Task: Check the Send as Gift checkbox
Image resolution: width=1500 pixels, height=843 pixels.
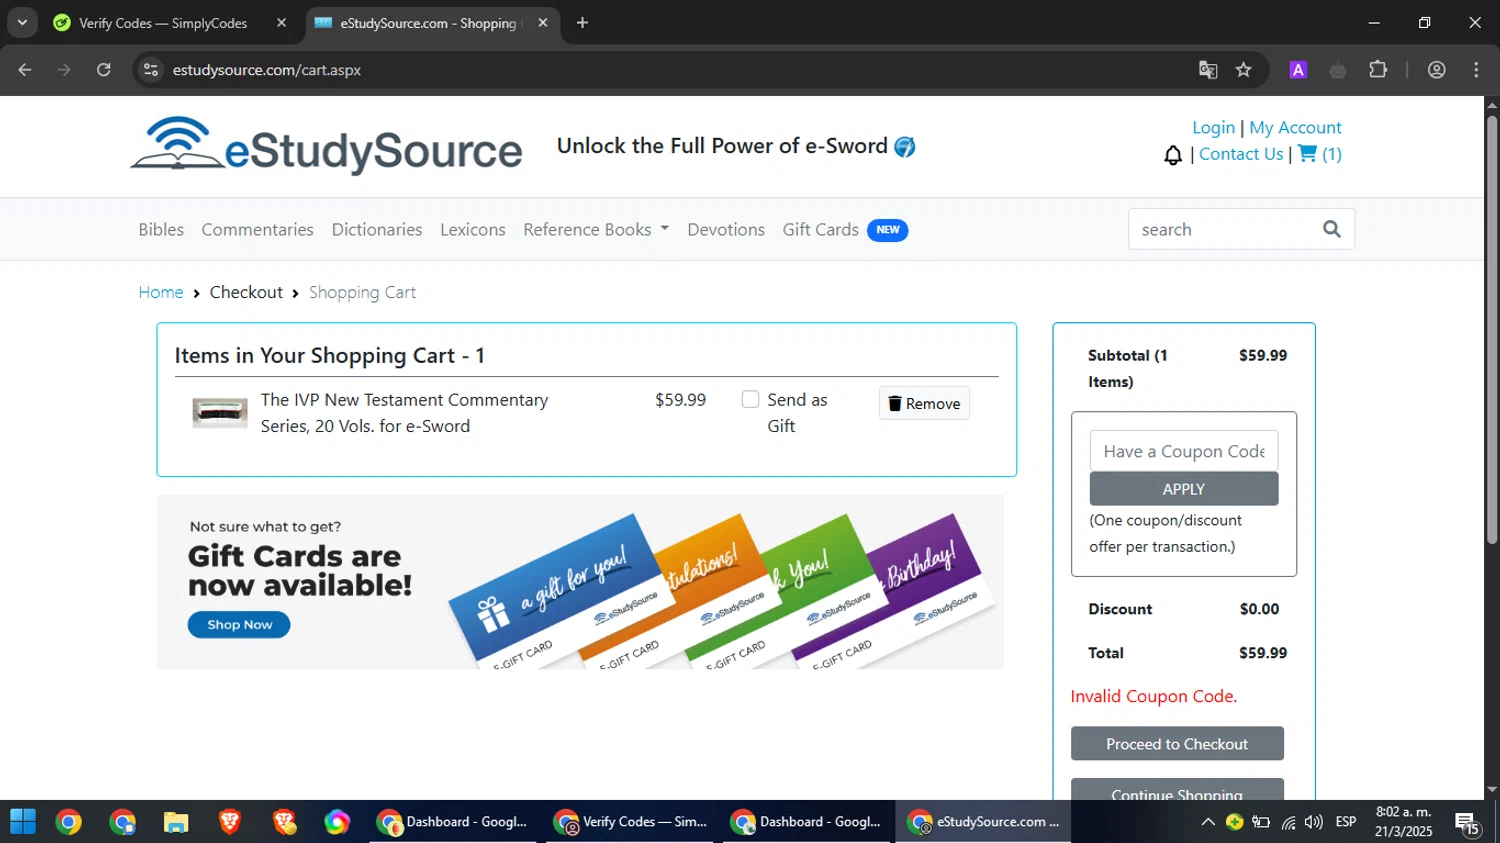Action: (x=750, y=399)
